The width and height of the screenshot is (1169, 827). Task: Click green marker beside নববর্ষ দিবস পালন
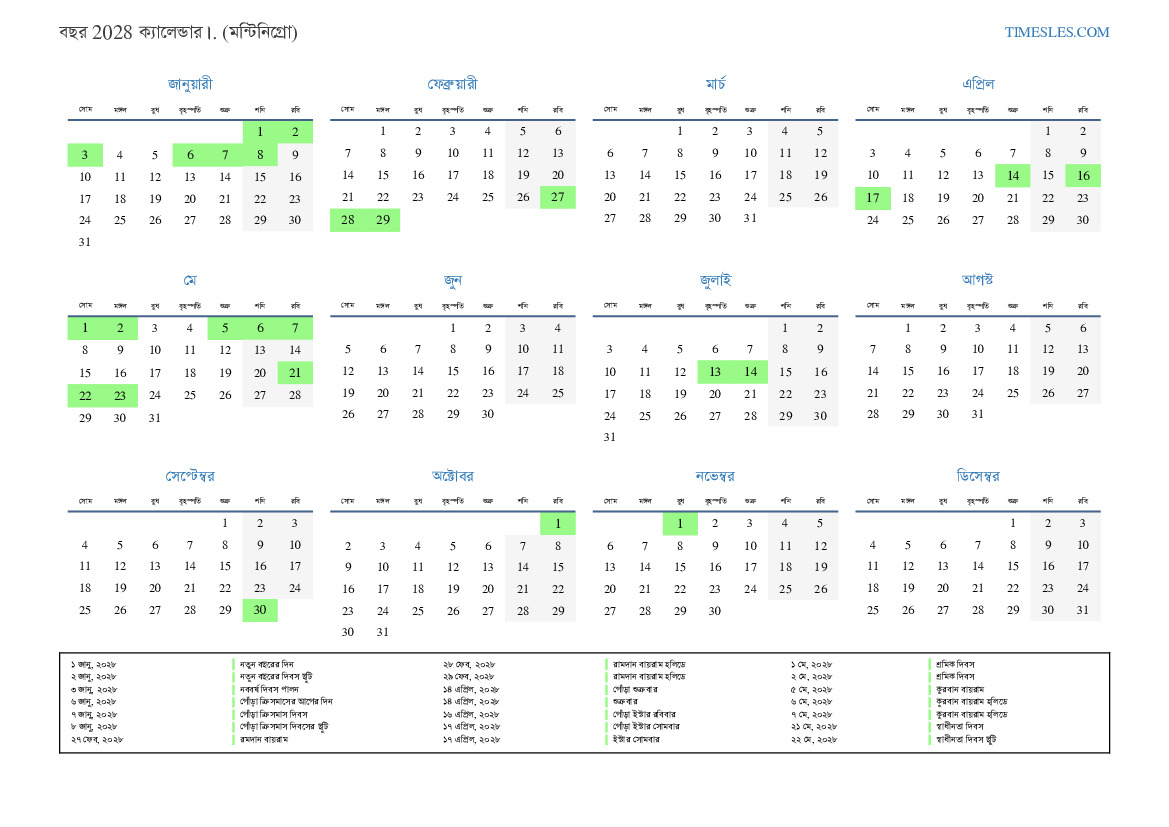pyautogui.click(x=233, y=689)
